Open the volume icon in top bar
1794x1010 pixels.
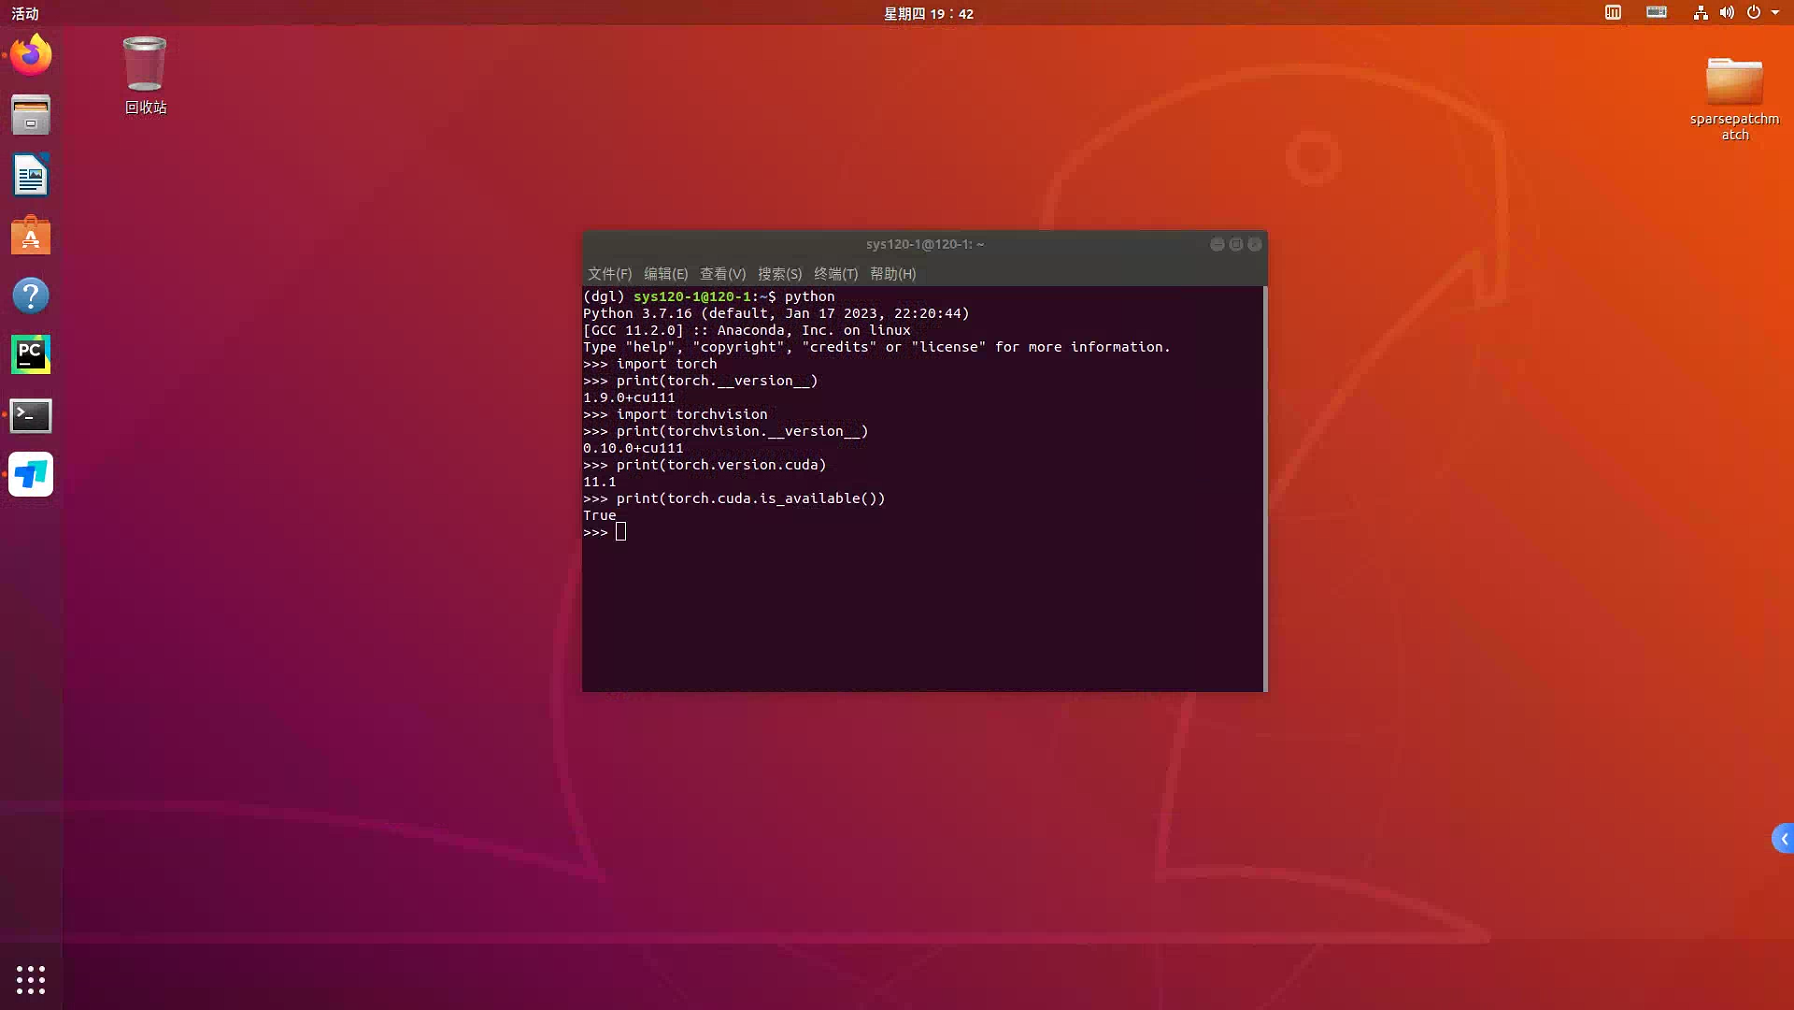pos(1727,13)
